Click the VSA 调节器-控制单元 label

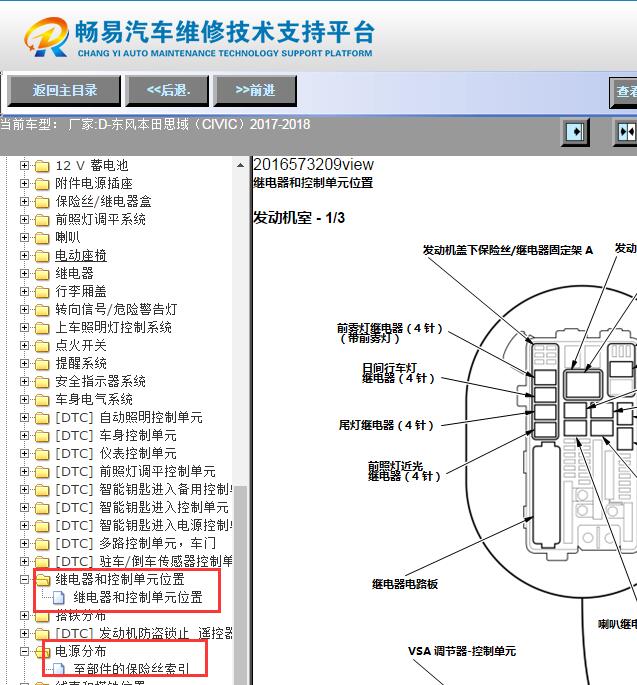(462, 651)
